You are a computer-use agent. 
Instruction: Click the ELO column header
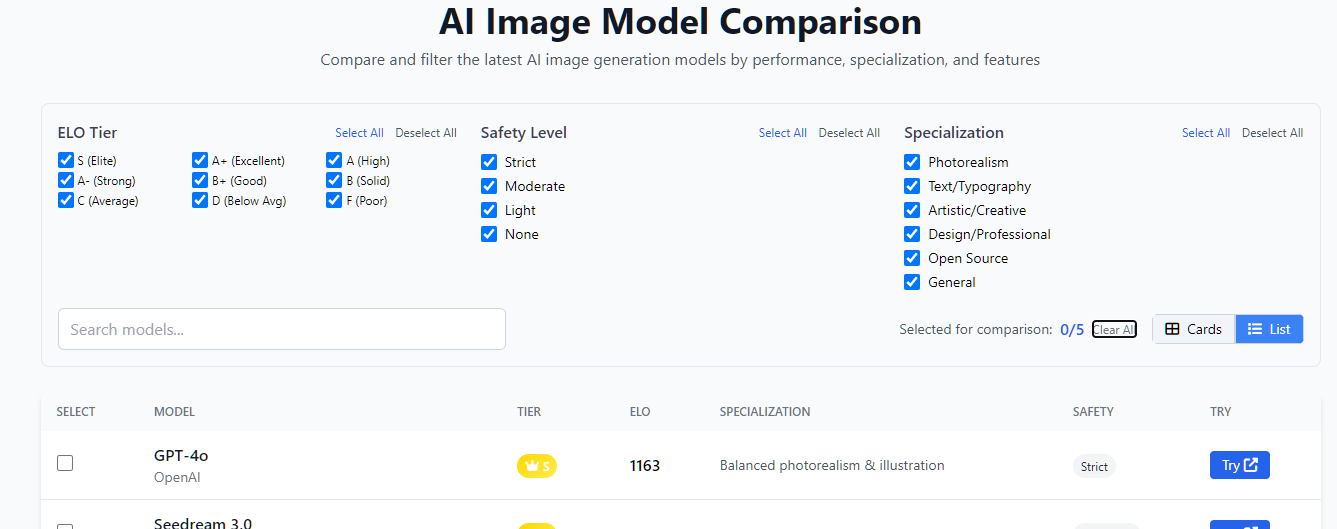pos(640,412)
